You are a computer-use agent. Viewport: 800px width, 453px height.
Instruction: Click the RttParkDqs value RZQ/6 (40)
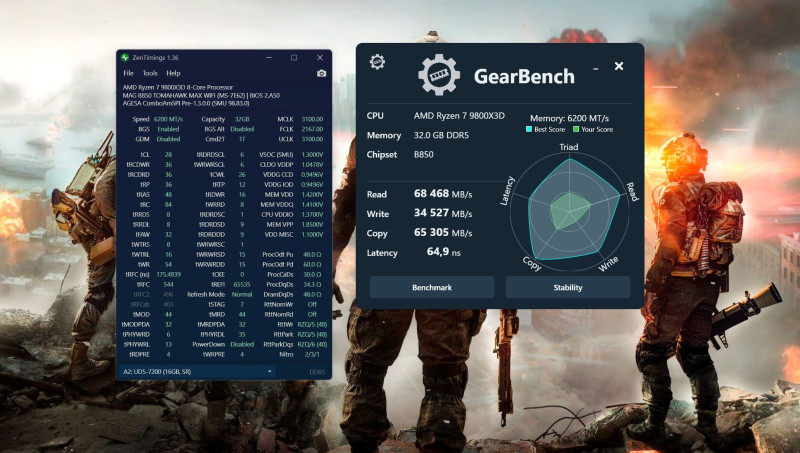(x=312, y=344)
